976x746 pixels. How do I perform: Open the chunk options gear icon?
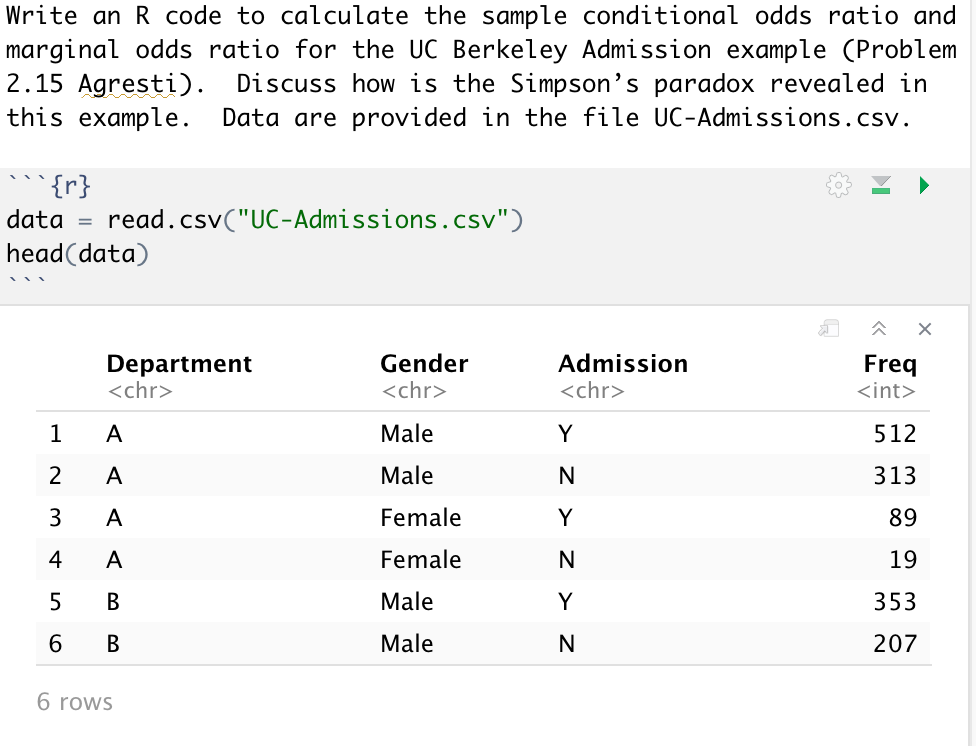[x=838, y=185]
